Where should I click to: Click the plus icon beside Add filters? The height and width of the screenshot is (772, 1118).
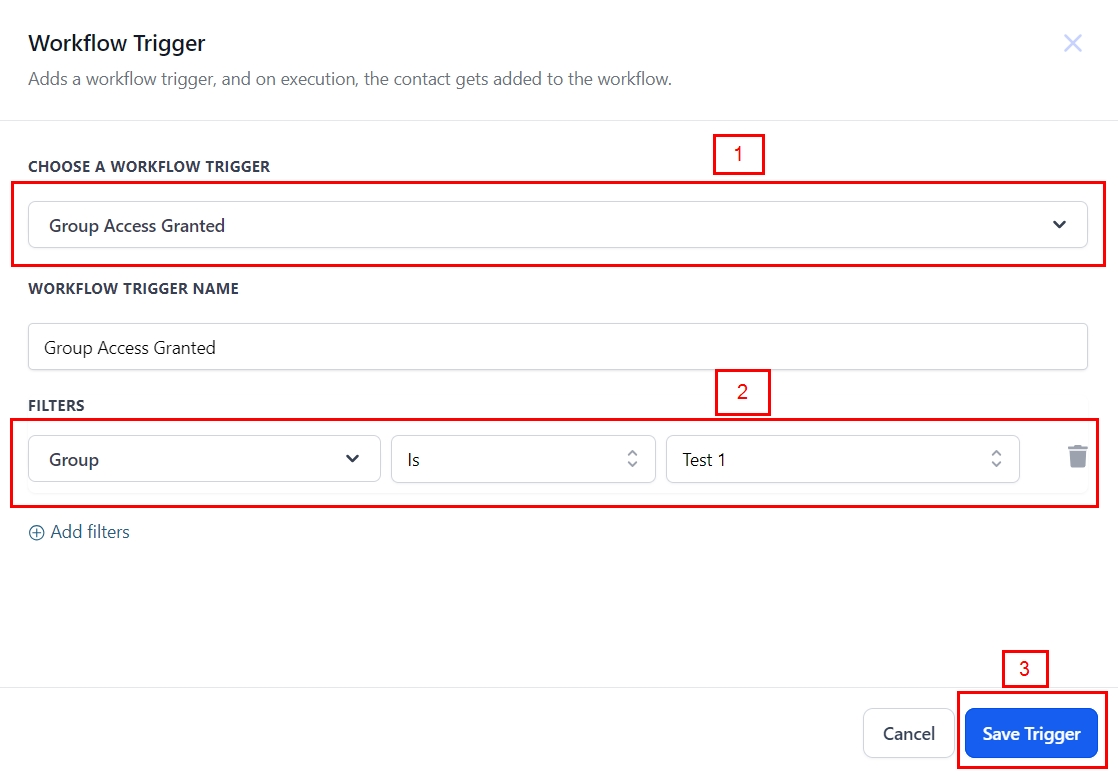pos(37,533)
